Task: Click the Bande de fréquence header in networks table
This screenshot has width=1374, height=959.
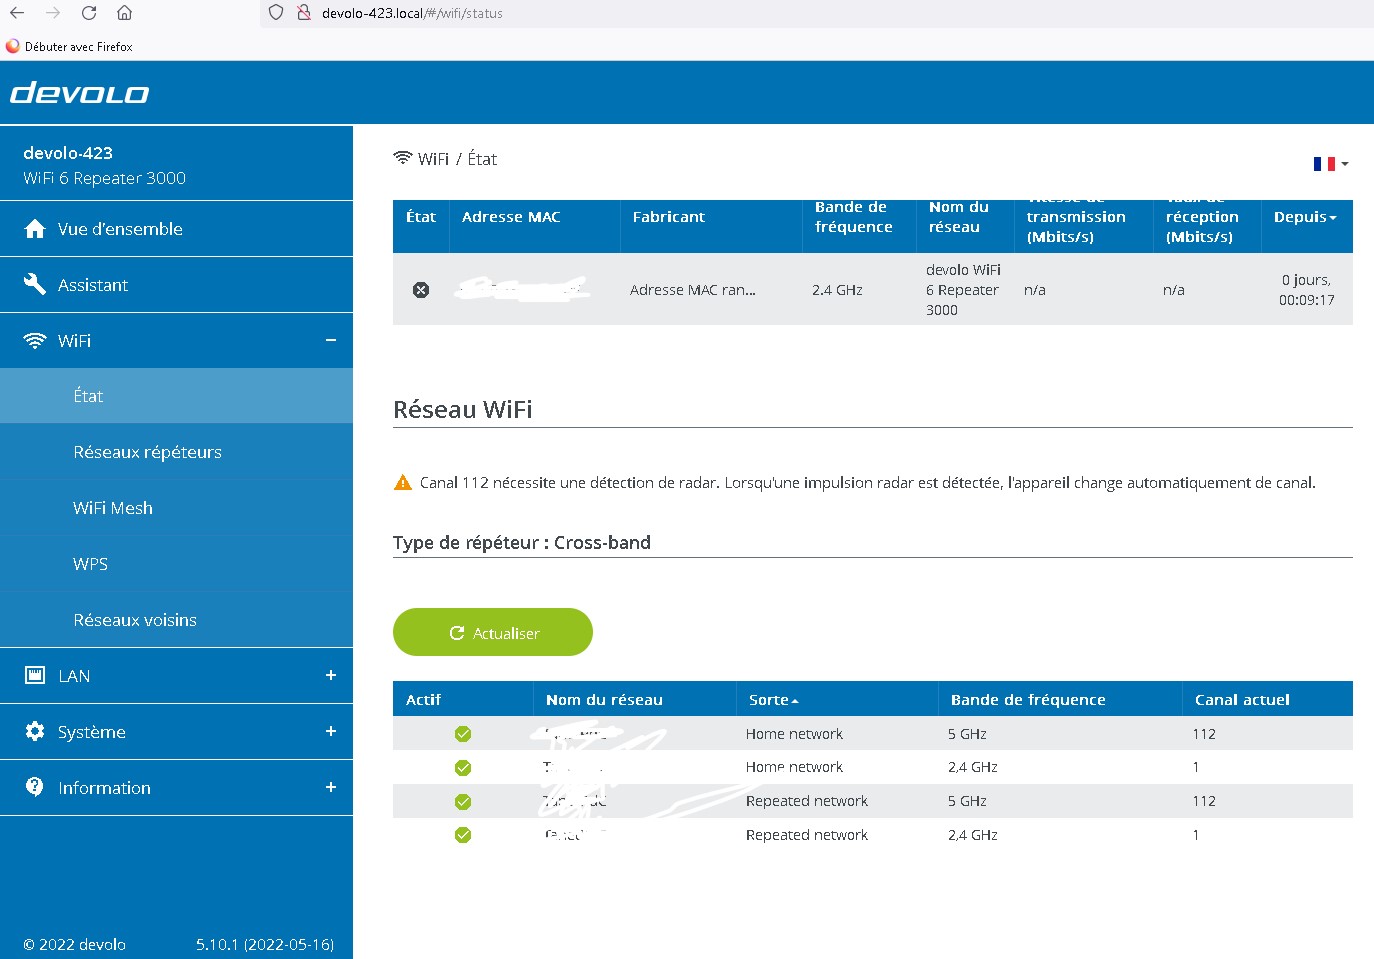Action: (x=1028, y=700)
